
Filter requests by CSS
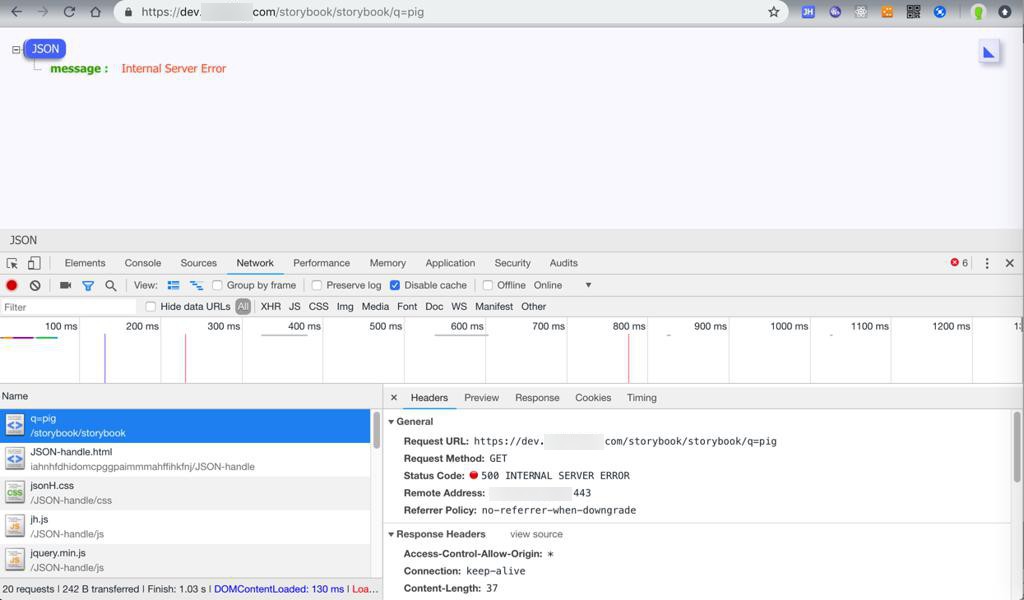tap(319, 306)
